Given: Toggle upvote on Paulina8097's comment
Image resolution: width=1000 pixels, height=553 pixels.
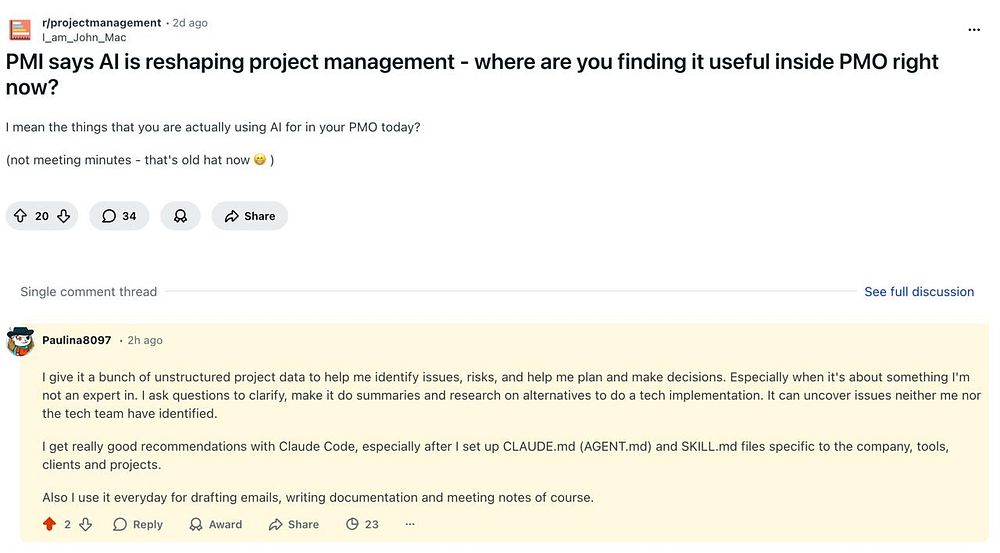Looking at the screenshot, I should 48,524.
